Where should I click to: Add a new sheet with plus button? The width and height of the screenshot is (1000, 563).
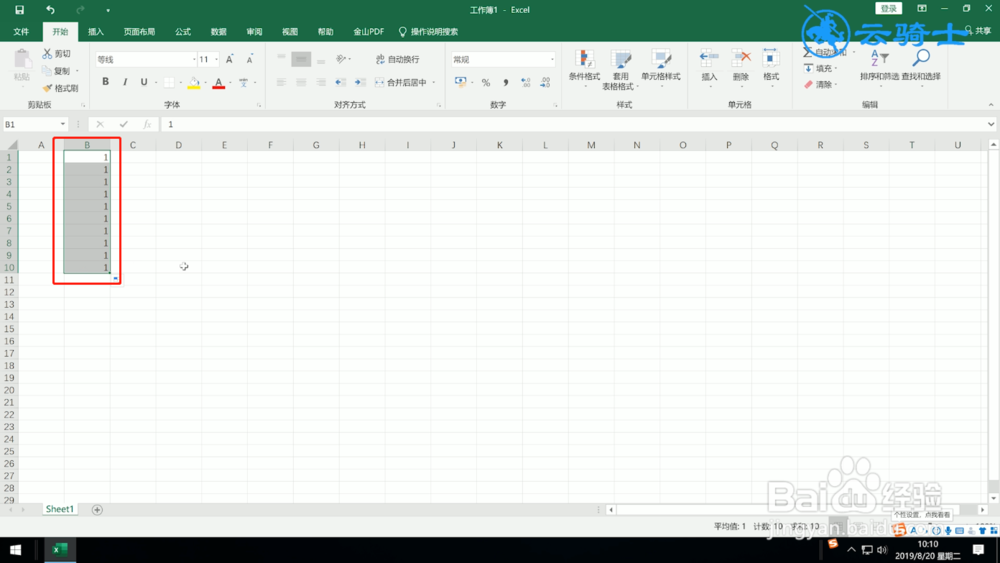tap(97, 509)
